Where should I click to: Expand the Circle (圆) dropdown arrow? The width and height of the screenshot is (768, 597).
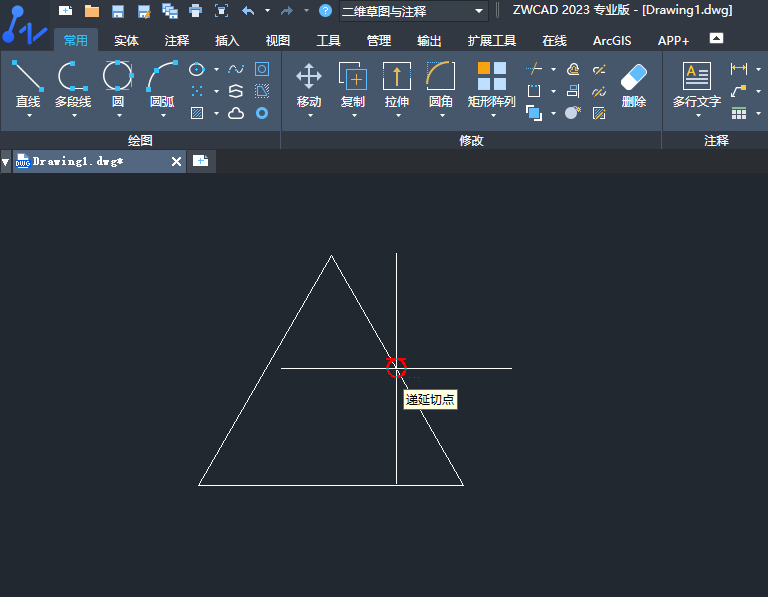119,116
